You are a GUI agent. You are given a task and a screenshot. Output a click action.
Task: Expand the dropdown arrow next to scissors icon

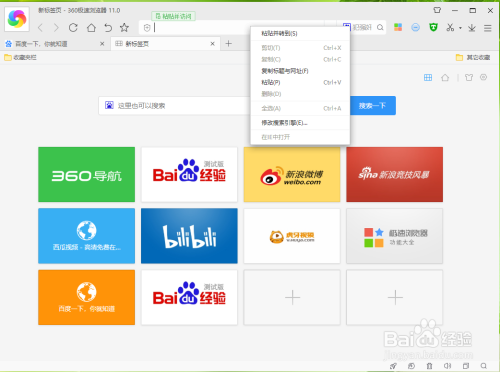(460, 28)
